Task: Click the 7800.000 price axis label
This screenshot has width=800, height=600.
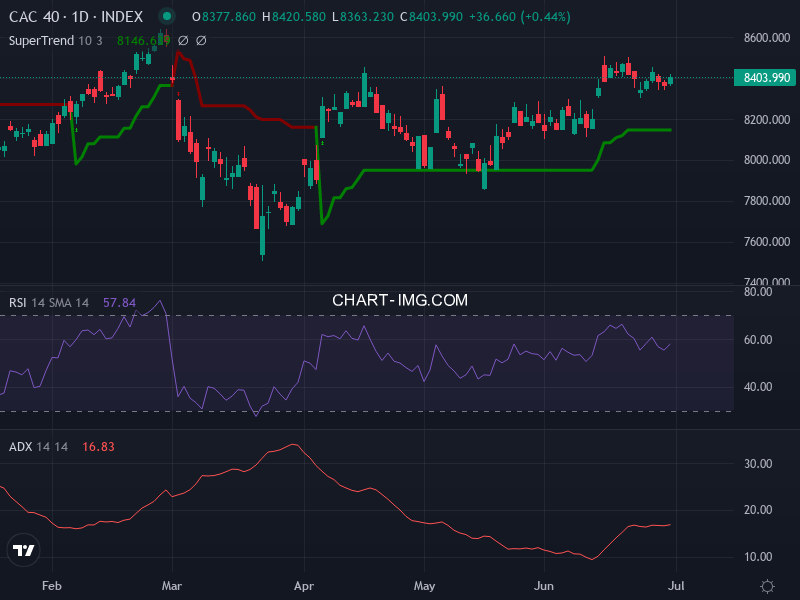Action: click(x=767, y=201)
